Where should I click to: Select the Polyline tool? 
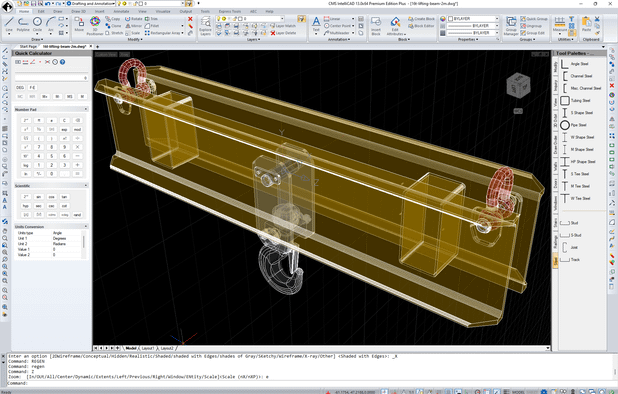23,25
